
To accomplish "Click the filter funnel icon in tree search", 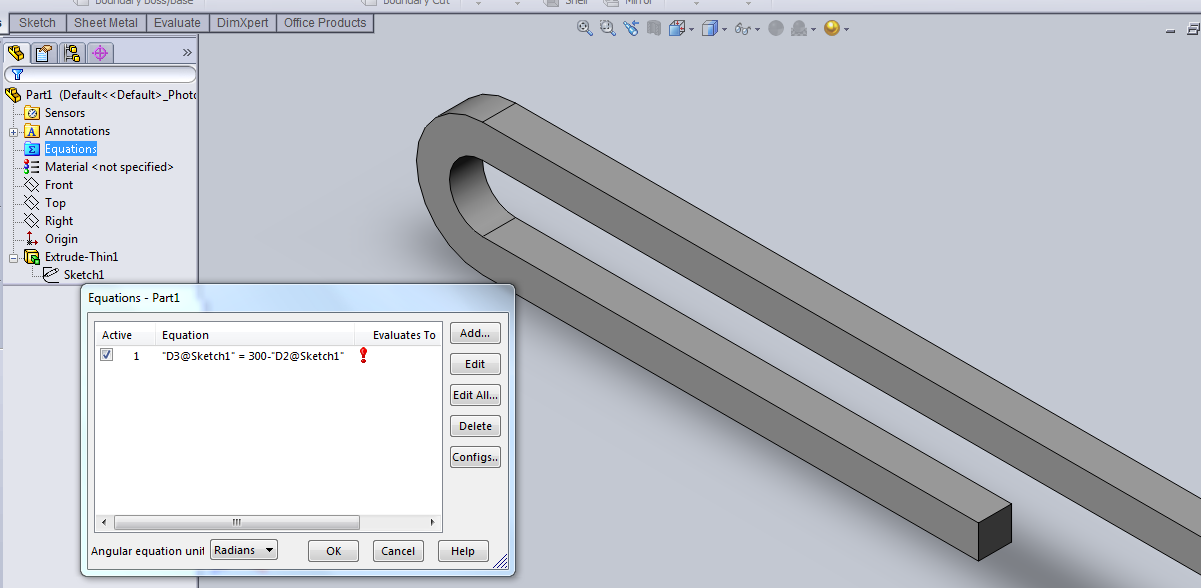I will tap(17, 75).
